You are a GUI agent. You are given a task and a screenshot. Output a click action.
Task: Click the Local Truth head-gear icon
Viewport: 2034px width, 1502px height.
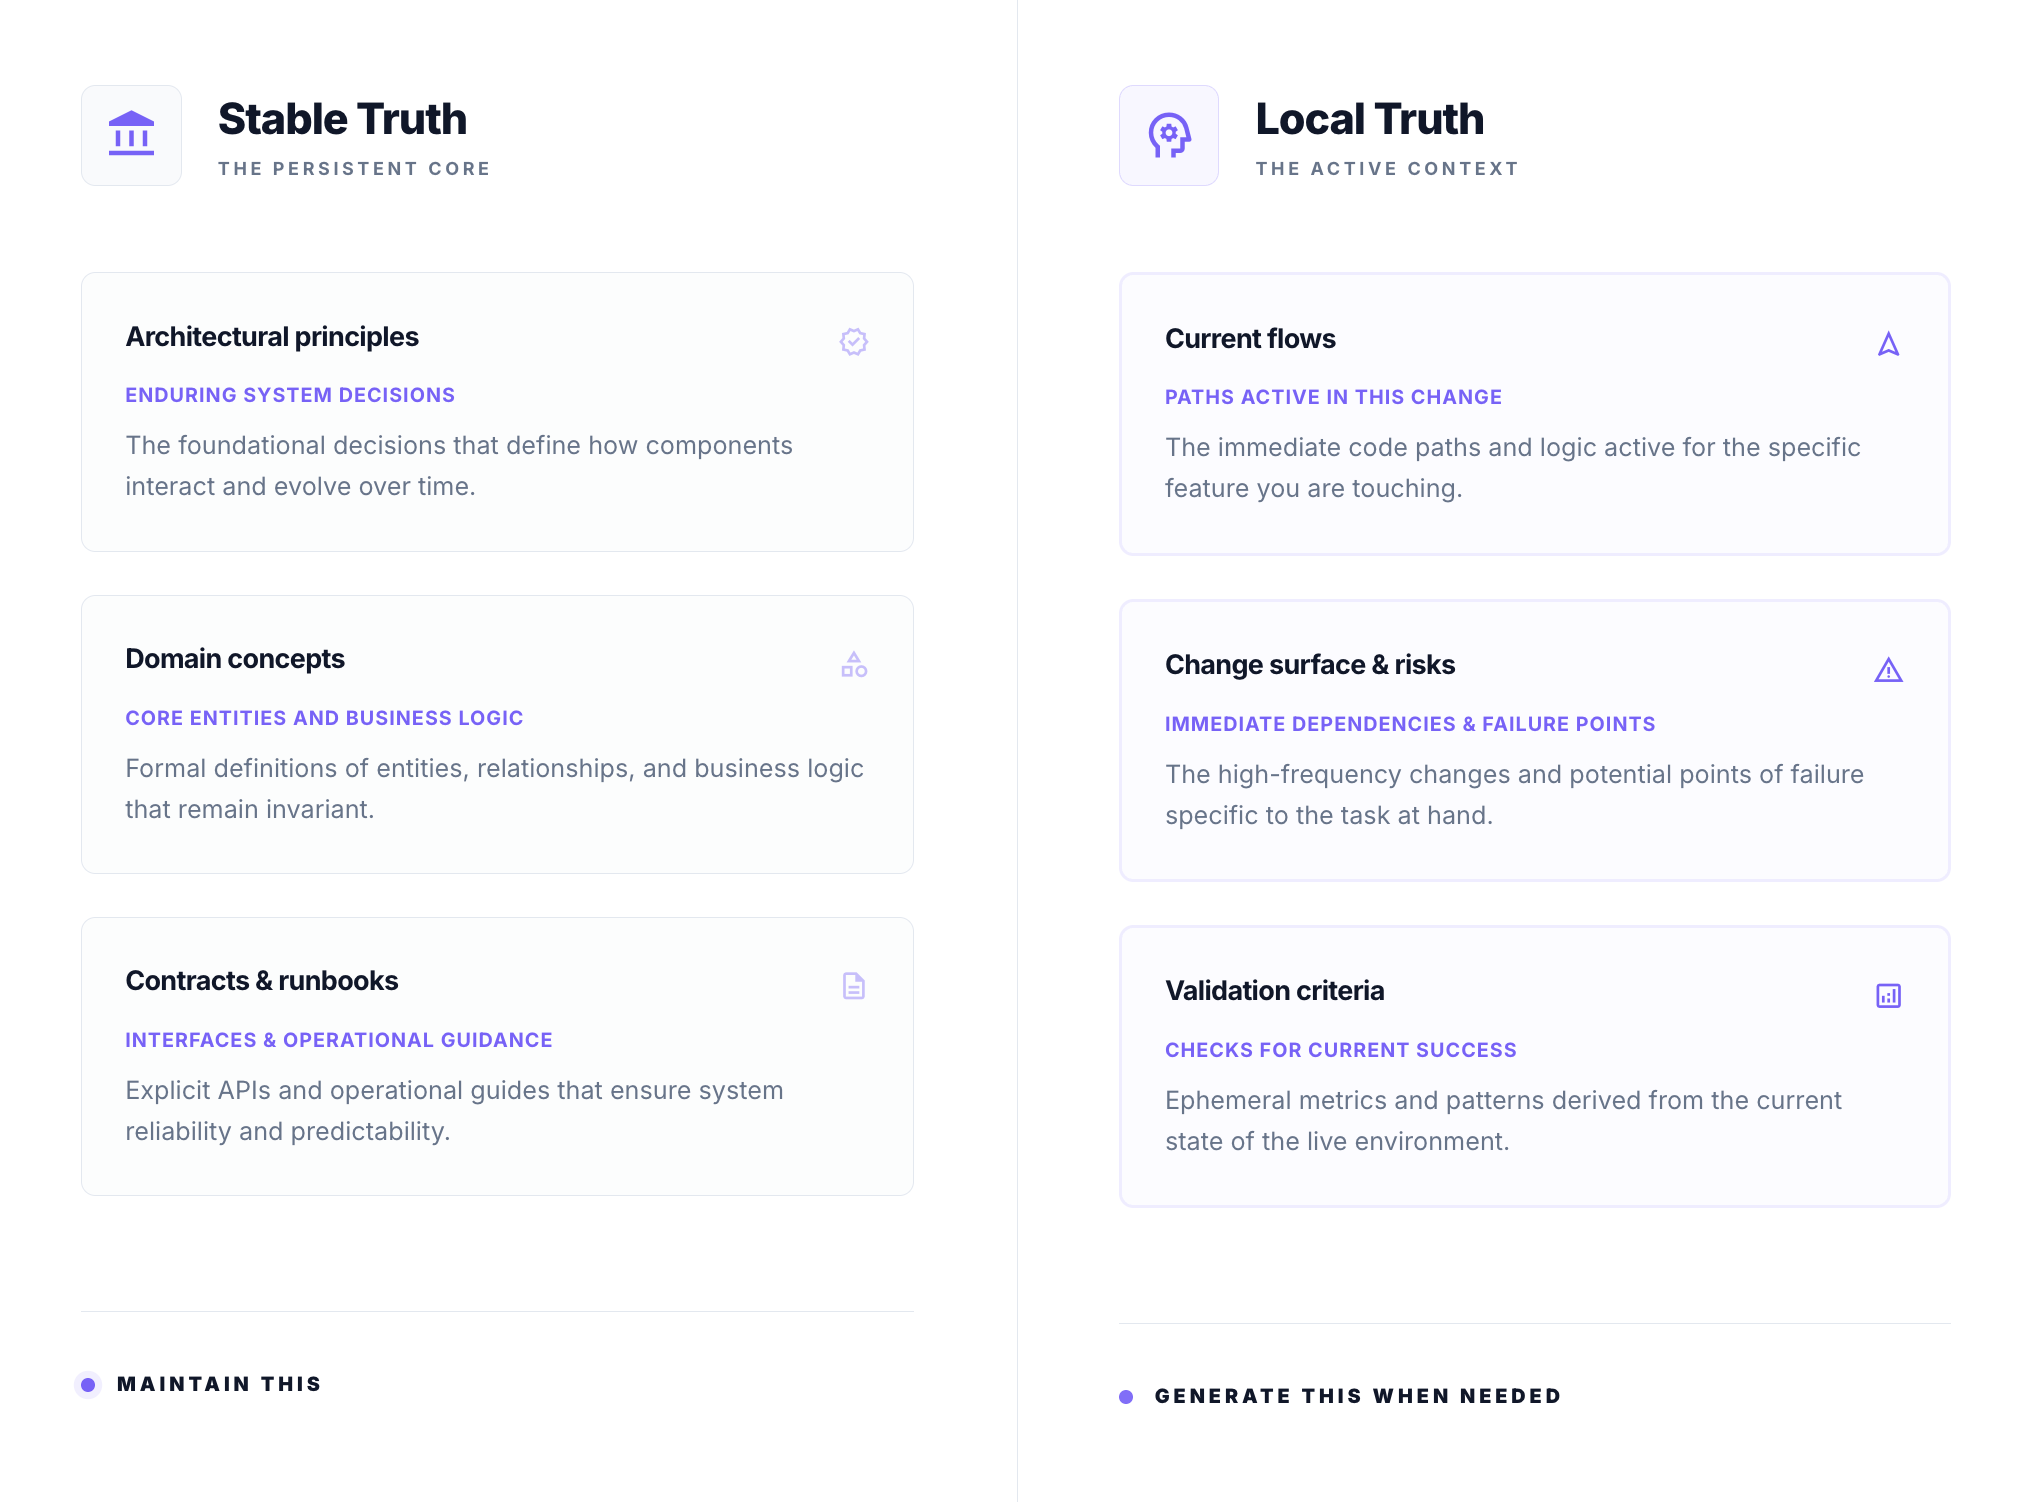click(x=1168, y=135)
